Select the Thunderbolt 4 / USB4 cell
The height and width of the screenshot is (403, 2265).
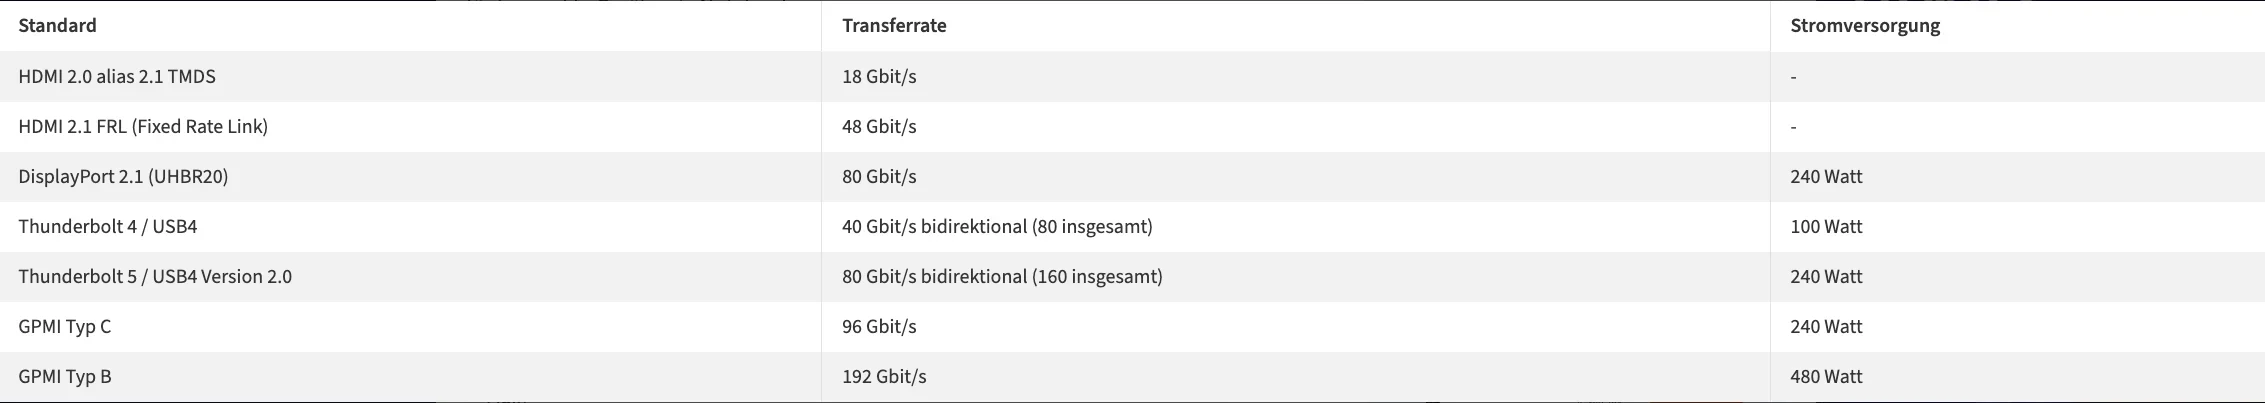108,227
